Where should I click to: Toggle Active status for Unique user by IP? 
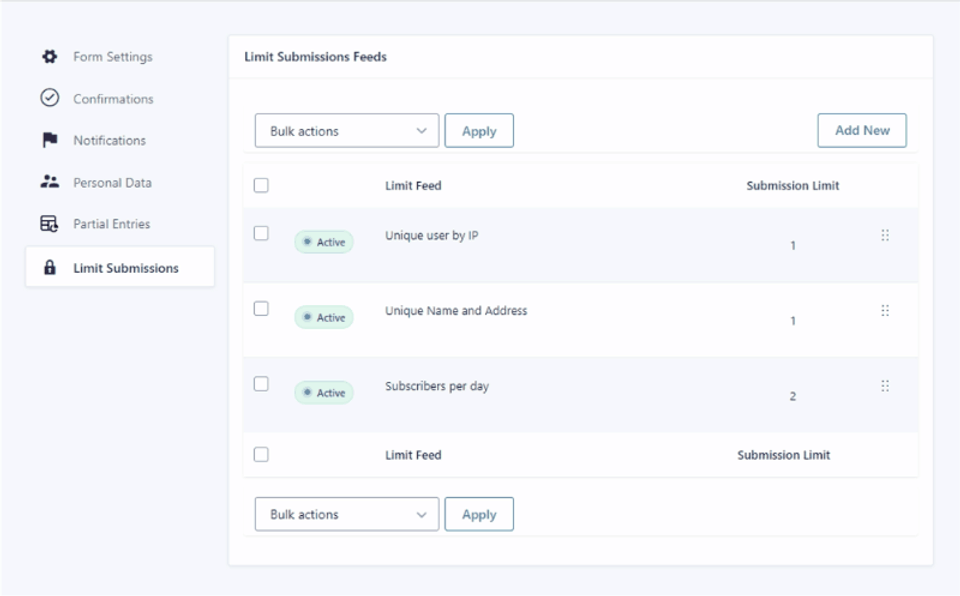[324, 242]
